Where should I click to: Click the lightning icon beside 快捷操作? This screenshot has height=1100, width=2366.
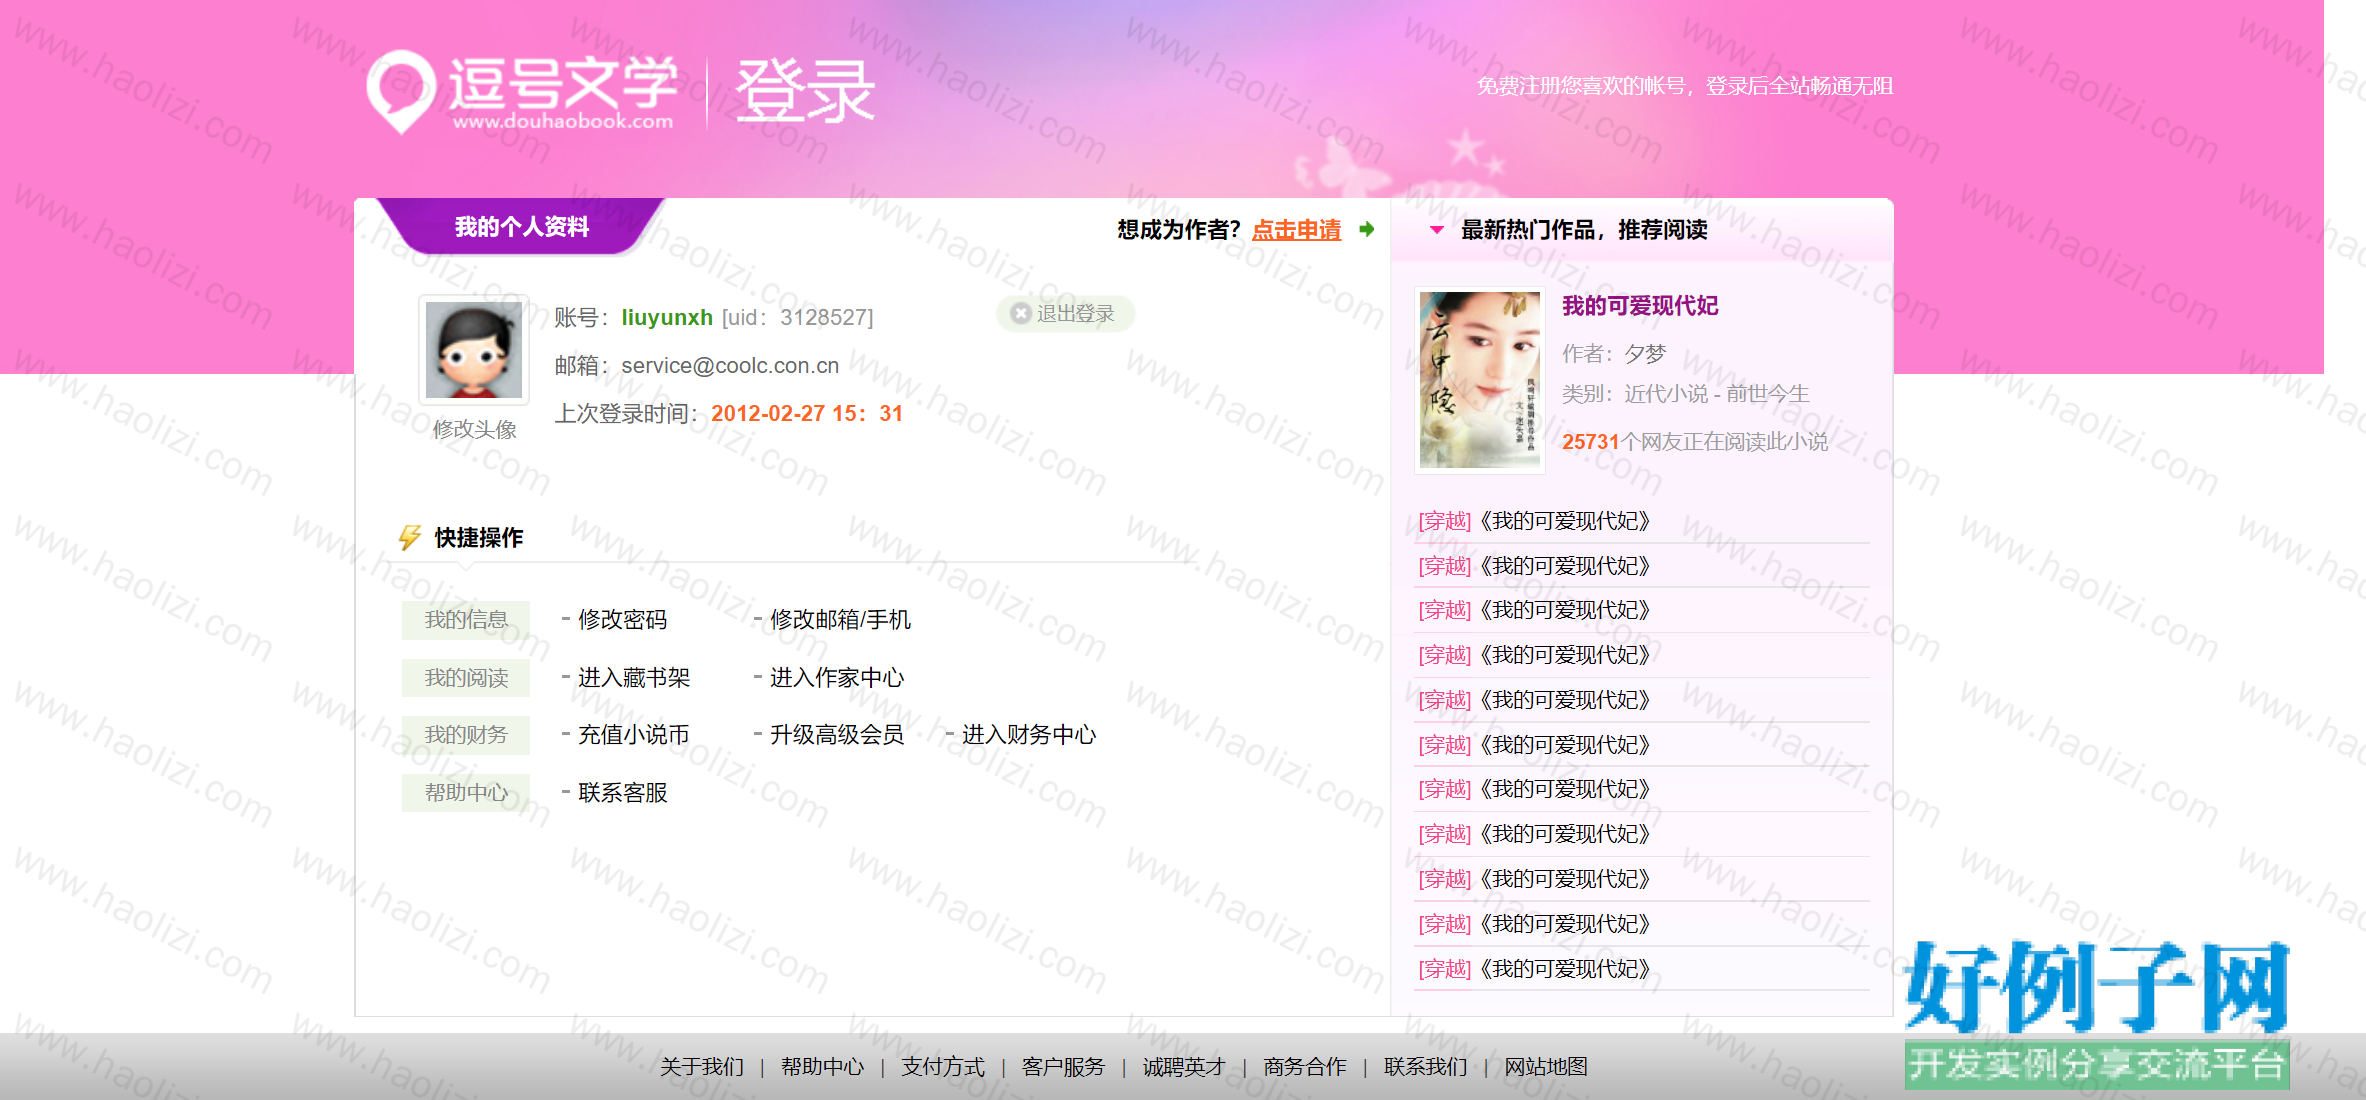(x=410, y=537)
